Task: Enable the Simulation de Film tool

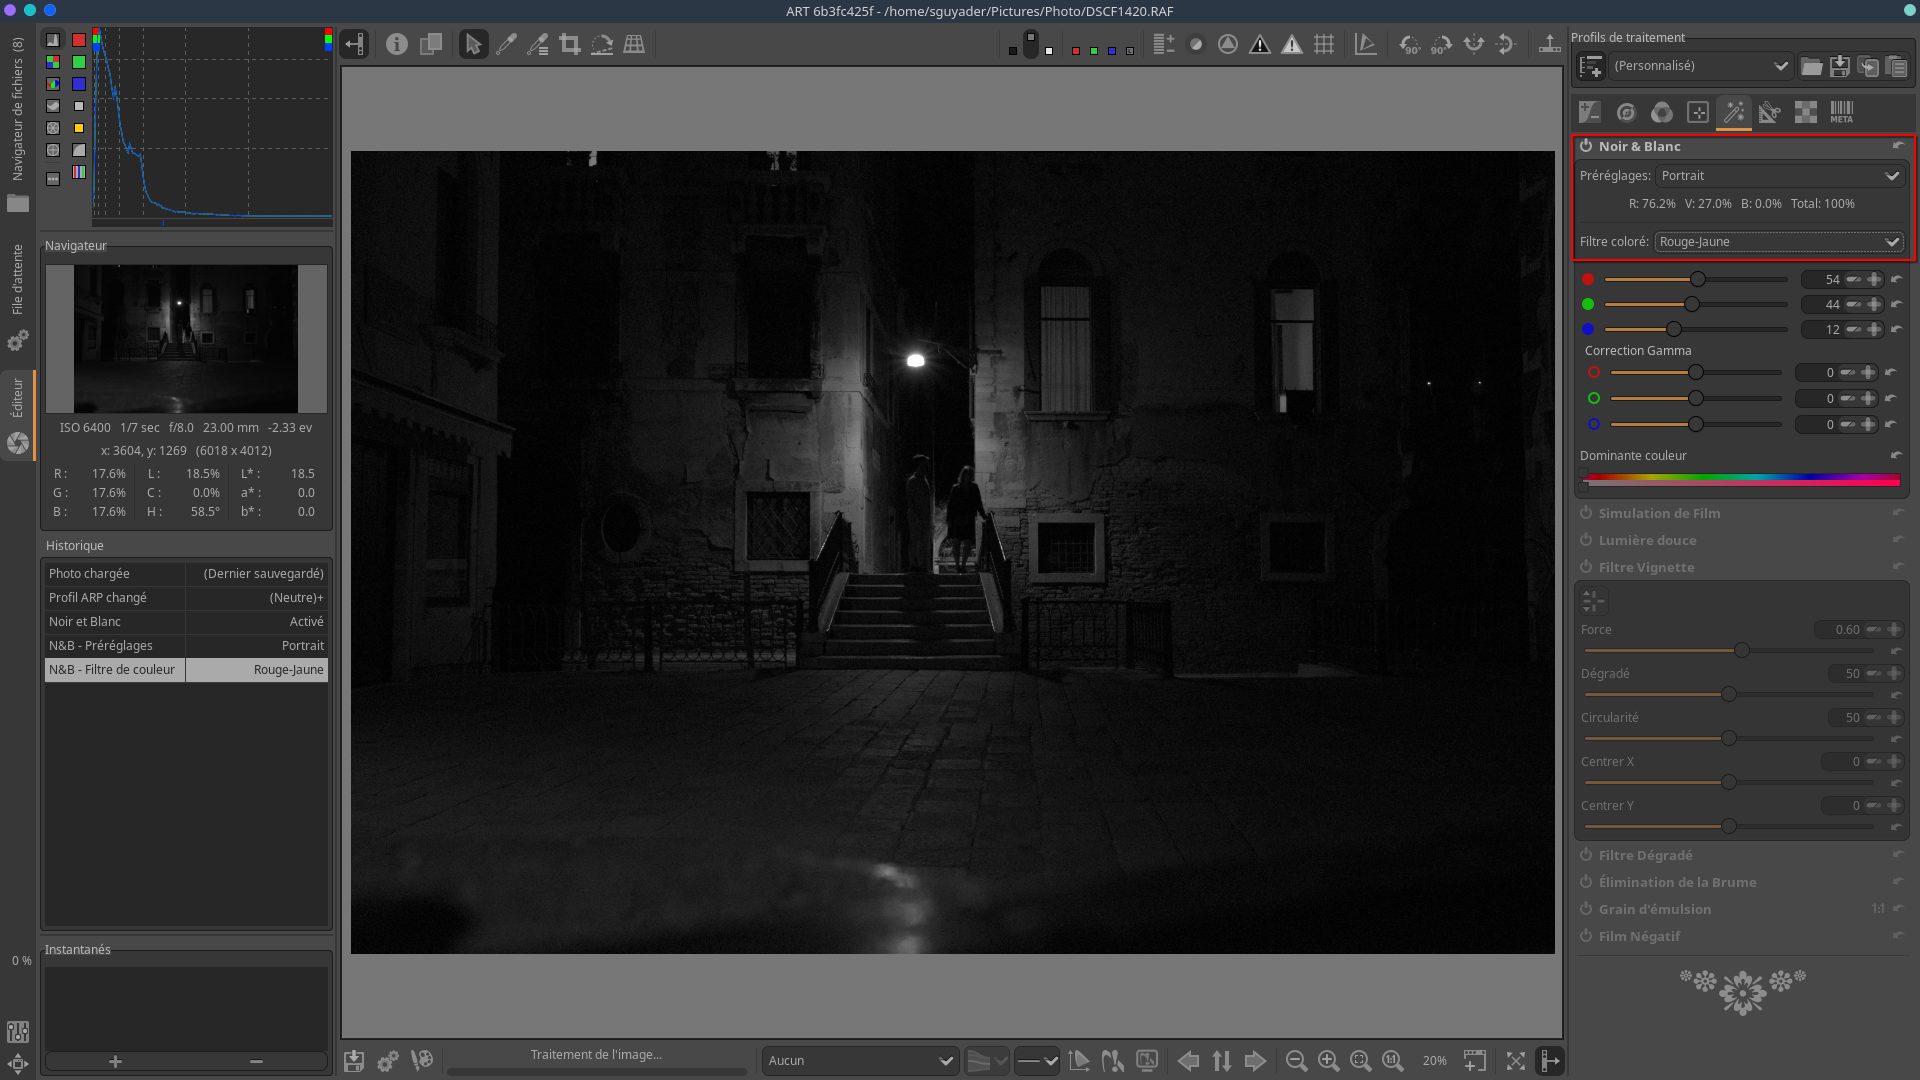Action: pyautogui.click(x=1586, y=513)
